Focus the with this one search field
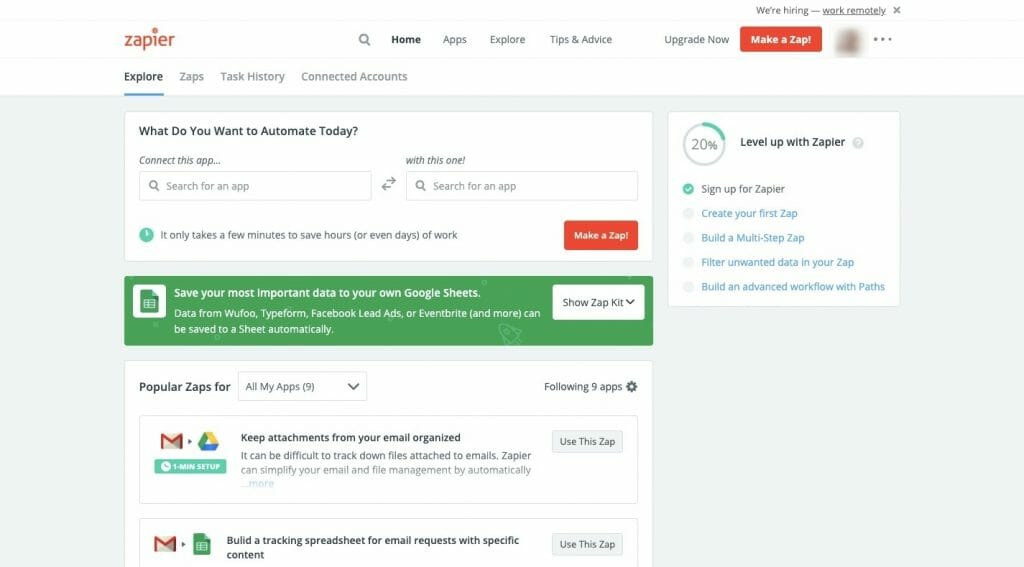This screenshot has height=567, width=1024. (522, 186)
